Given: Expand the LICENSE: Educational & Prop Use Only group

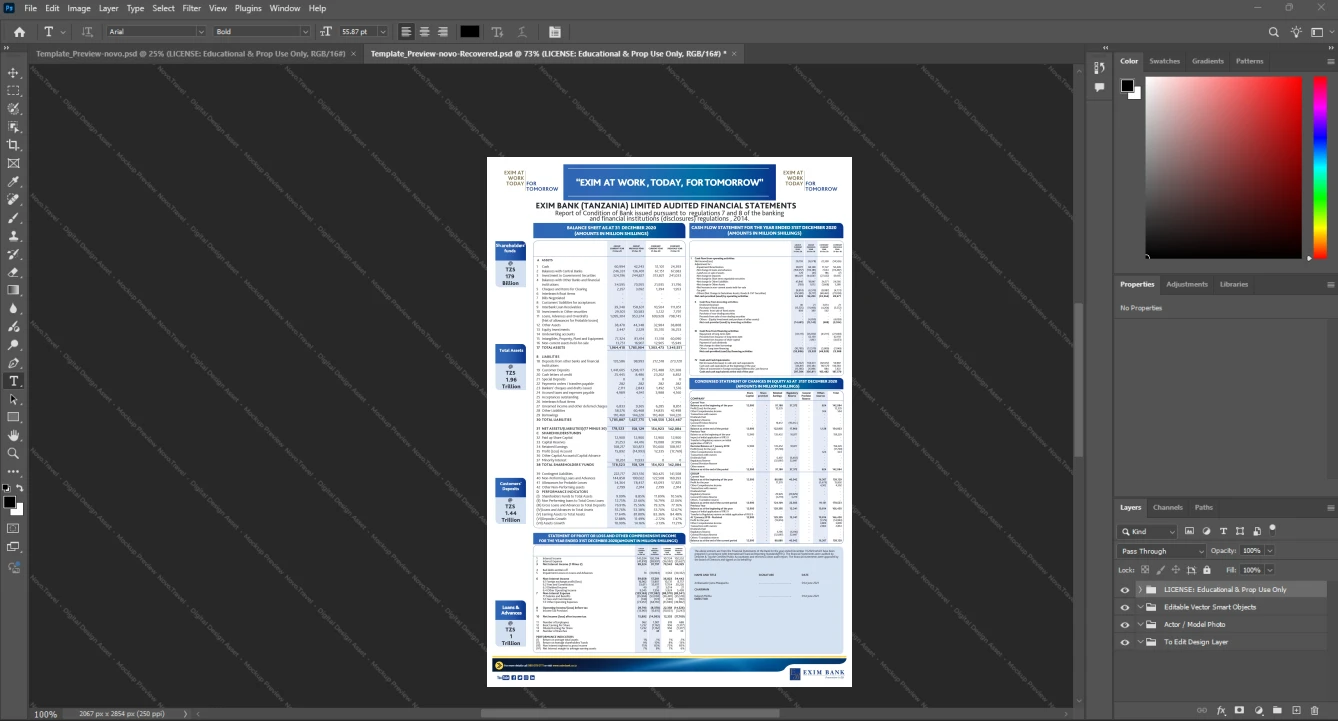Looking at the screenshot, I should [x=1140, y=590].
